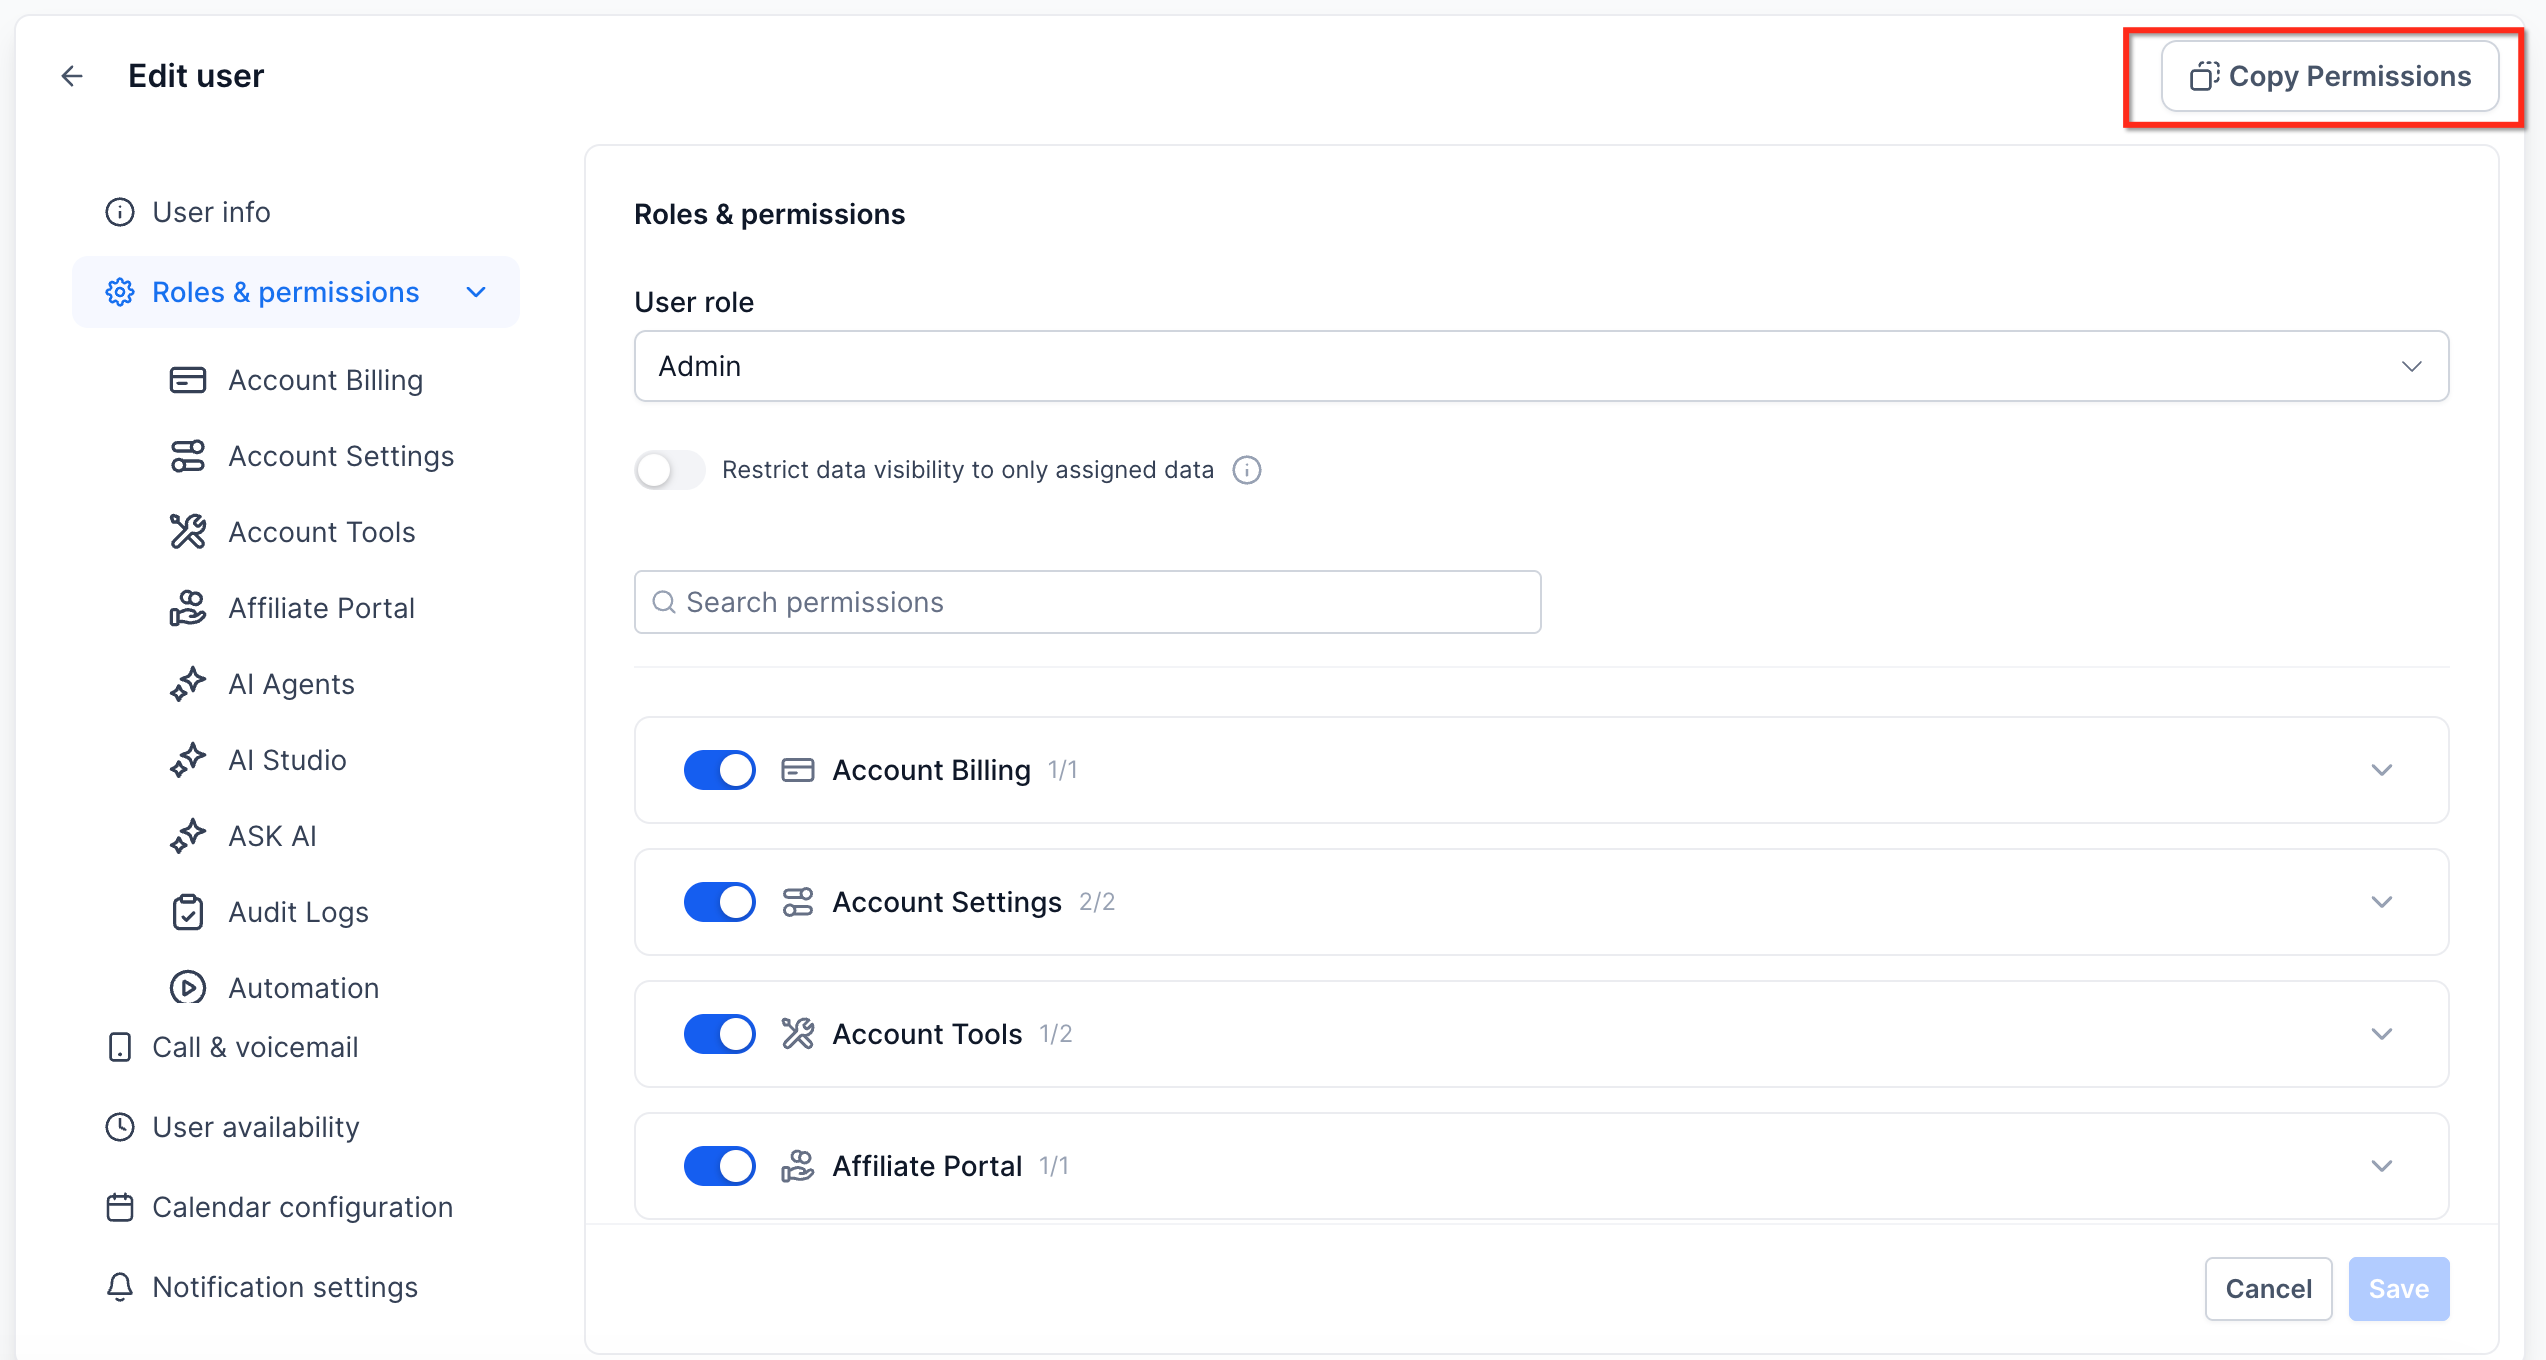Click the Cancel button
2546x1360 pixels.
pyautogui.click(x=2268, y=1288)
